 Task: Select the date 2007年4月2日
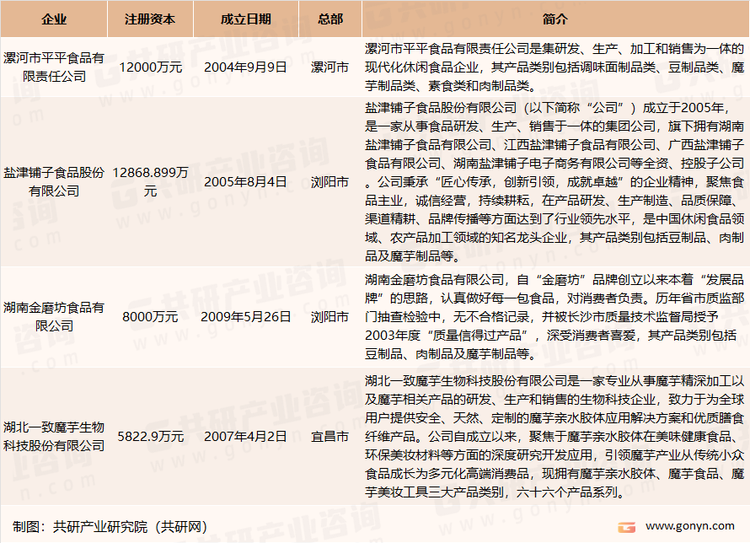click(245, 436)
